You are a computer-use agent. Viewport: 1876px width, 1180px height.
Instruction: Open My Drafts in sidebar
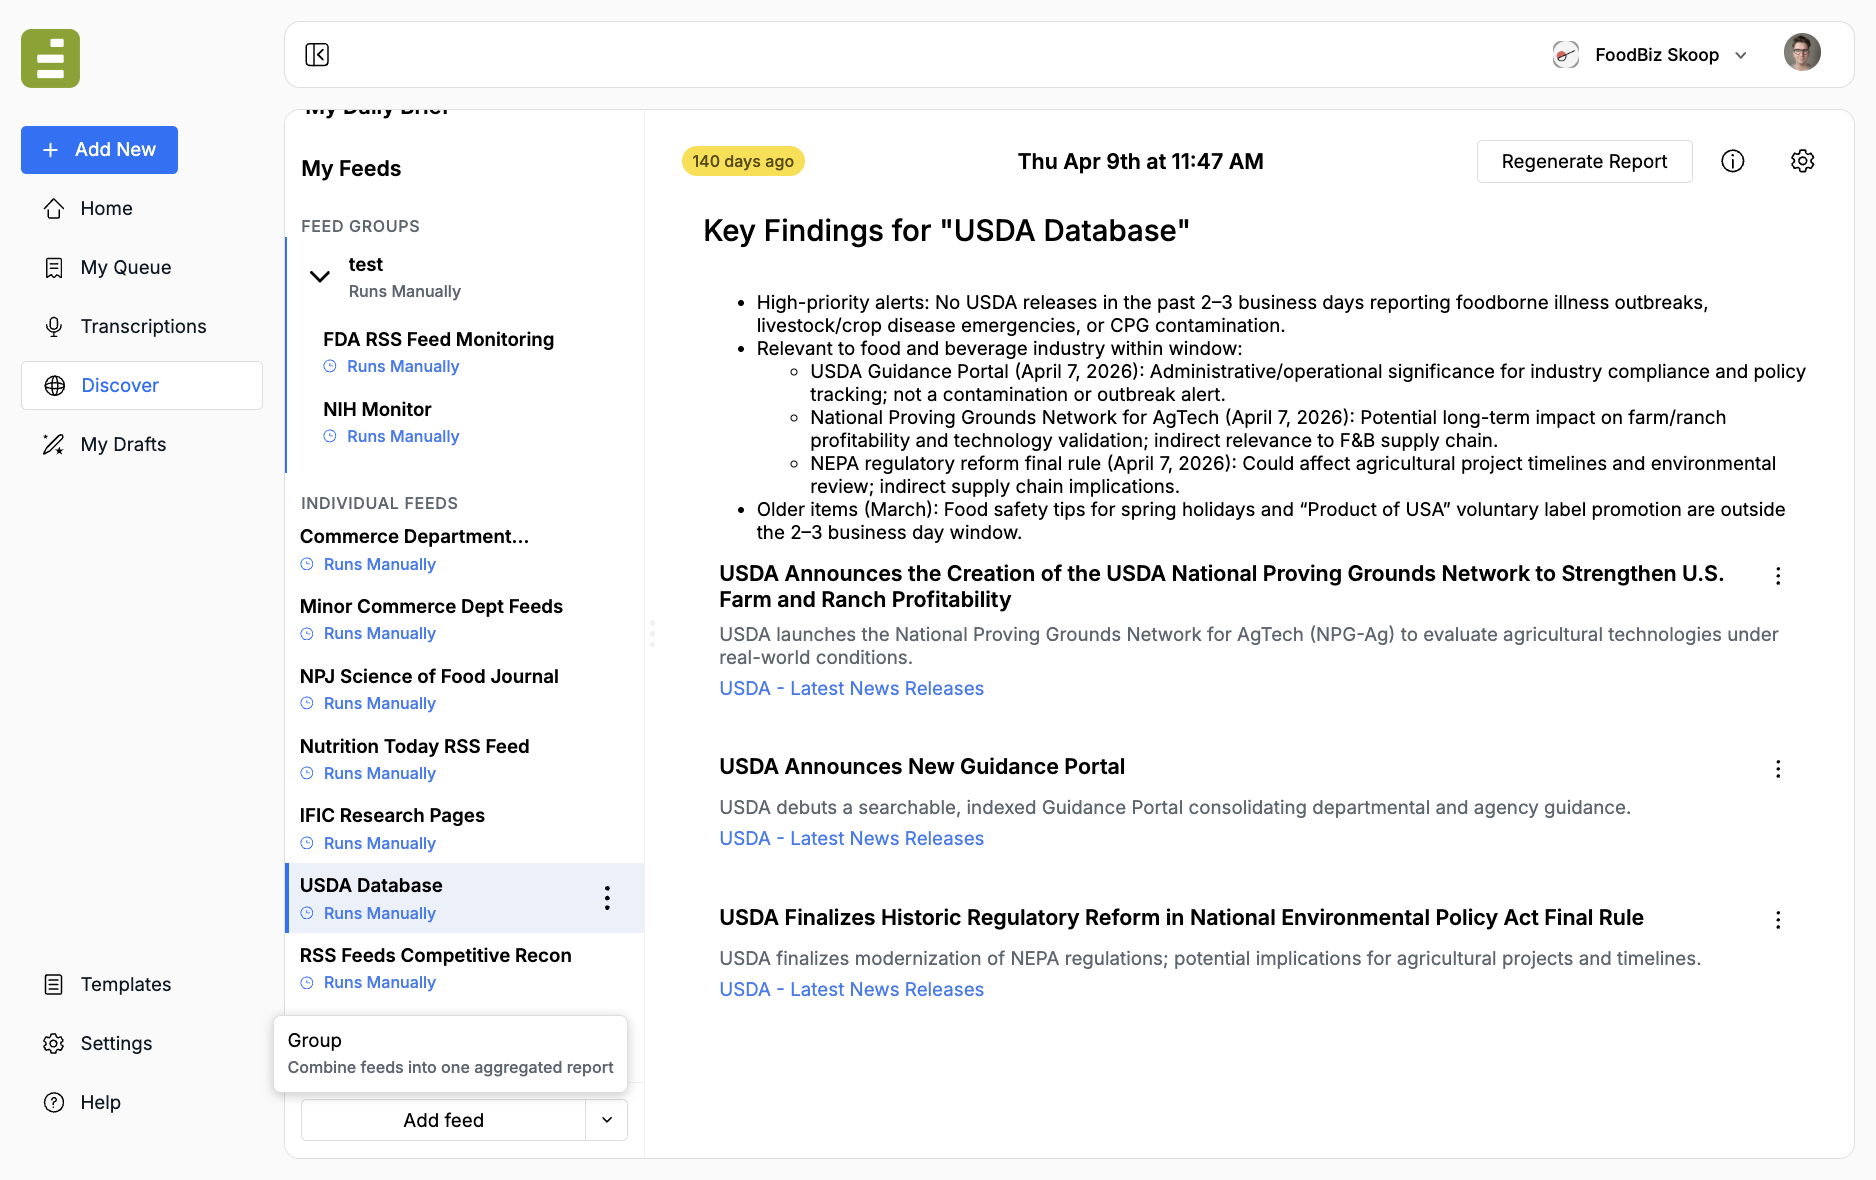105,444
